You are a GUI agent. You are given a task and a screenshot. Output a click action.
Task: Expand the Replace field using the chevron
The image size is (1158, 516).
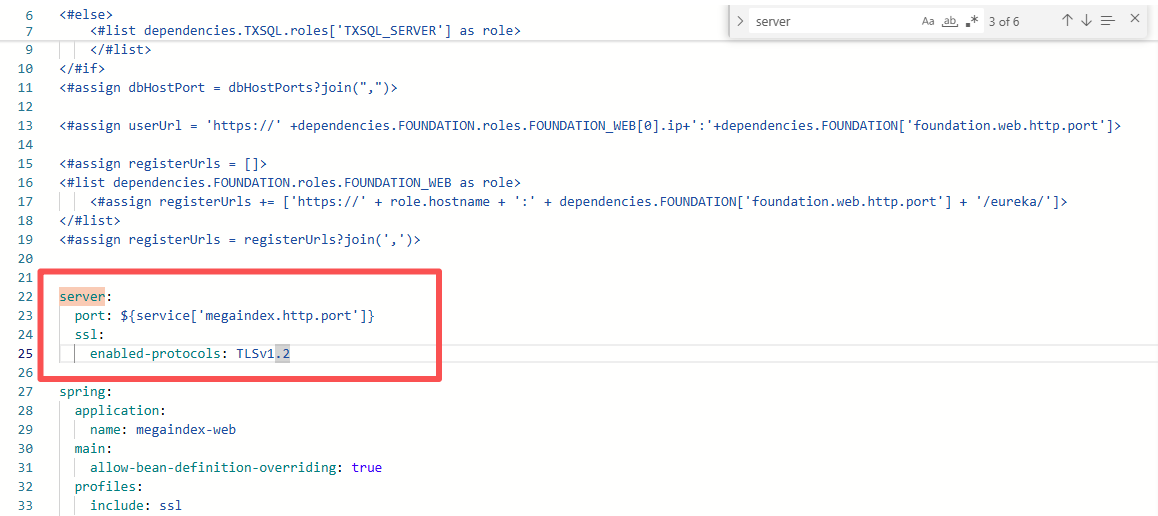pyautogui.click(x=740, y=21)
